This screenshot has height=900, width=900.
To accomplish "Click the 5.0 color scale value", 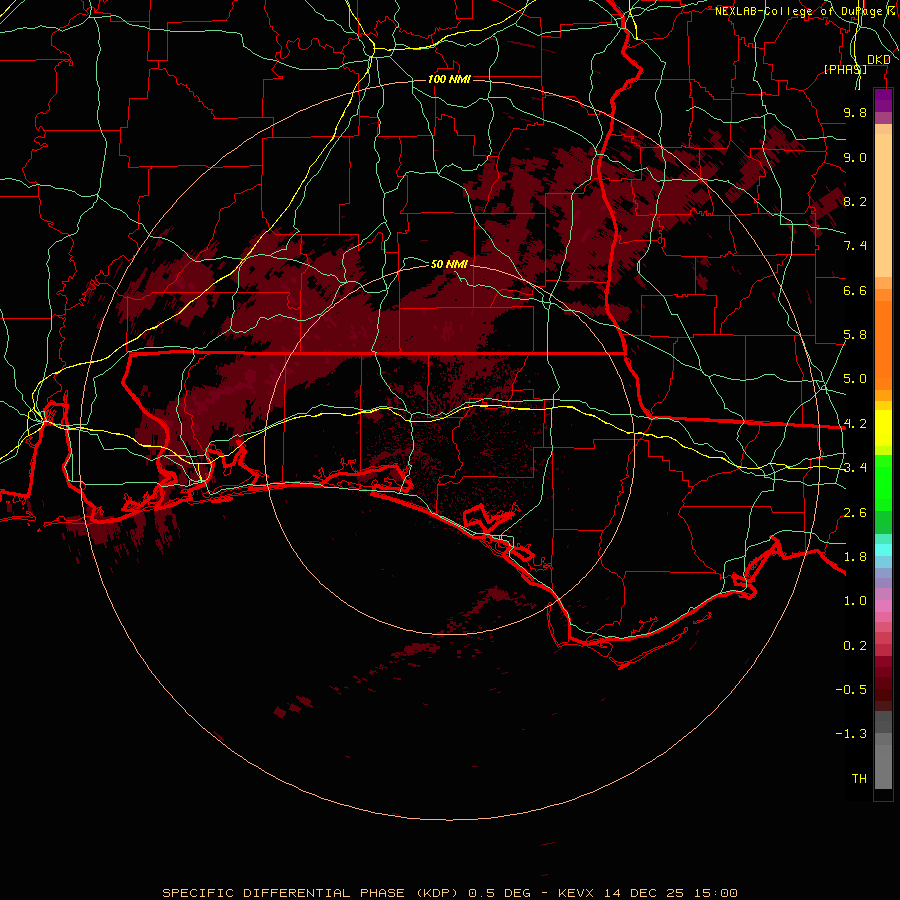I will click(x=855, y=379).
